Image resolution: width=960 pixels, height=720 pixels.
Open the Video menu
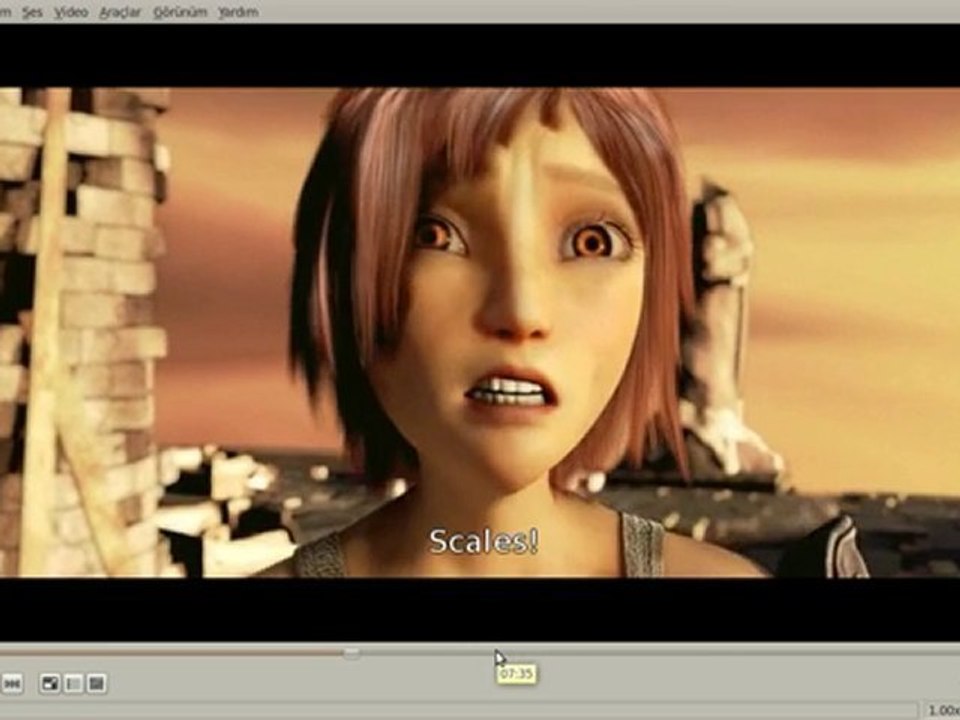click(71, 12)
